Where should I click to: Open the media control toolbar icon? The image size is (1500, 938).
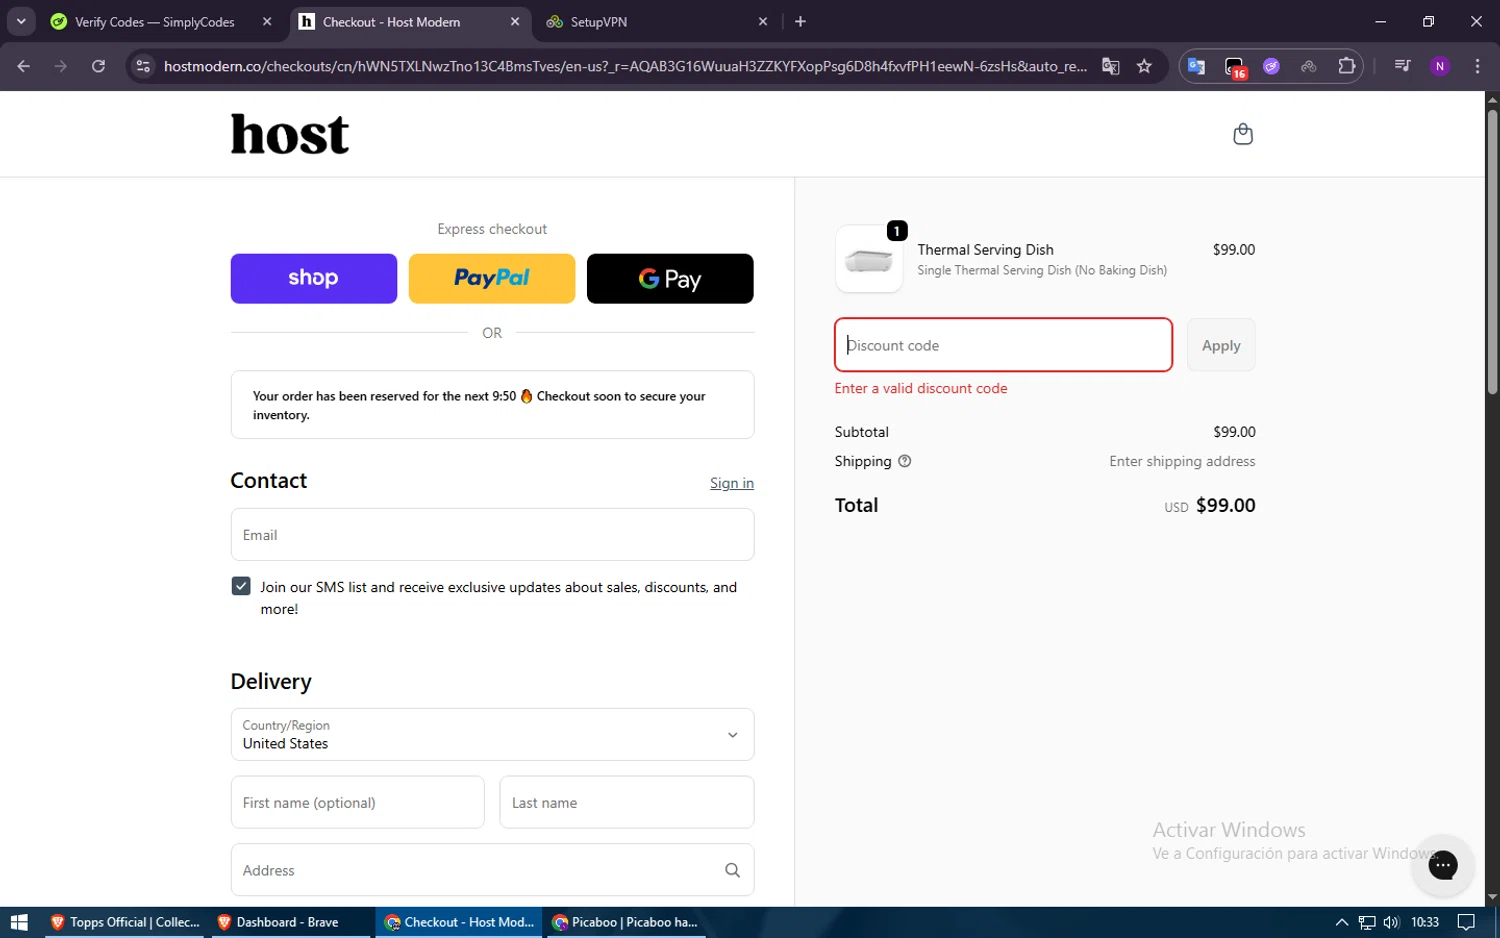1402,66
